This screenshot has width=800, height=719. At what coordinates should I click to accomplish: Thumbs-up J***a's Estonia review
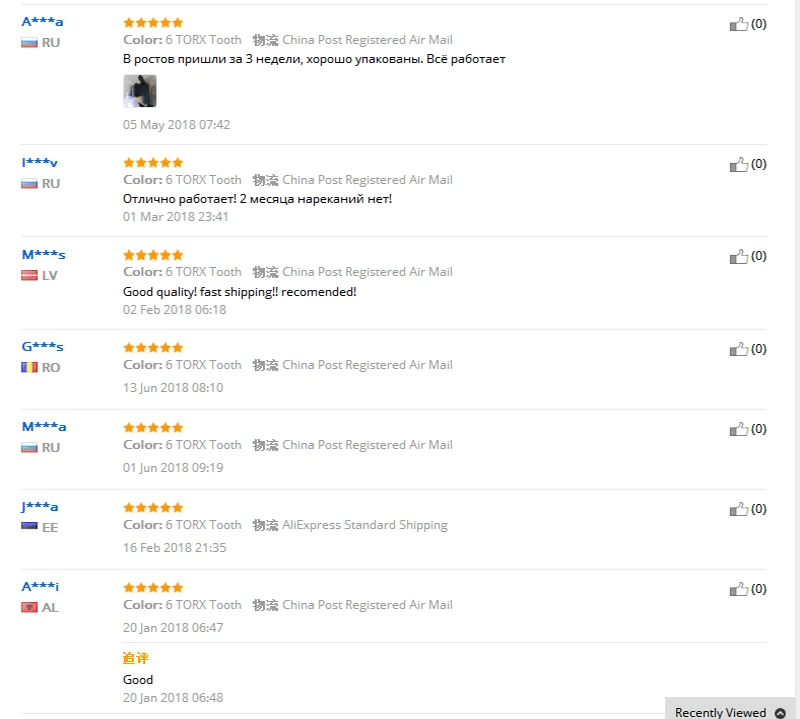point(738,509)
